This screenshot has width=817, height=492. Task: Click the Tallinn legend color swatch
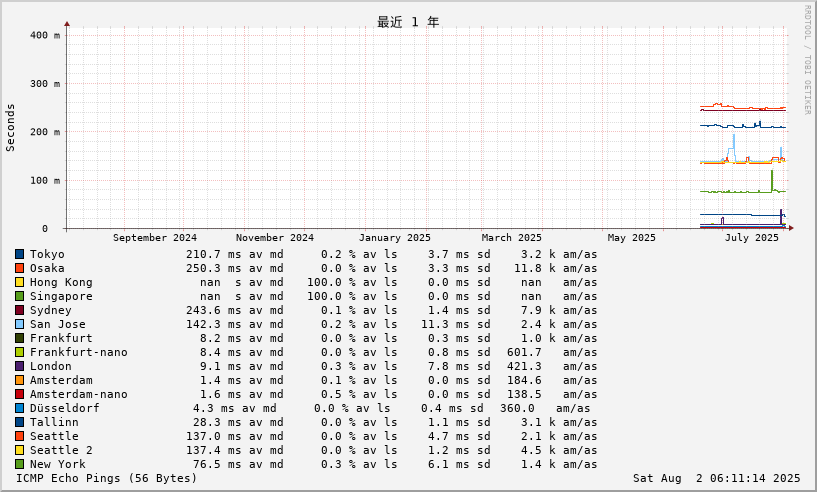[x=19, y=423]
